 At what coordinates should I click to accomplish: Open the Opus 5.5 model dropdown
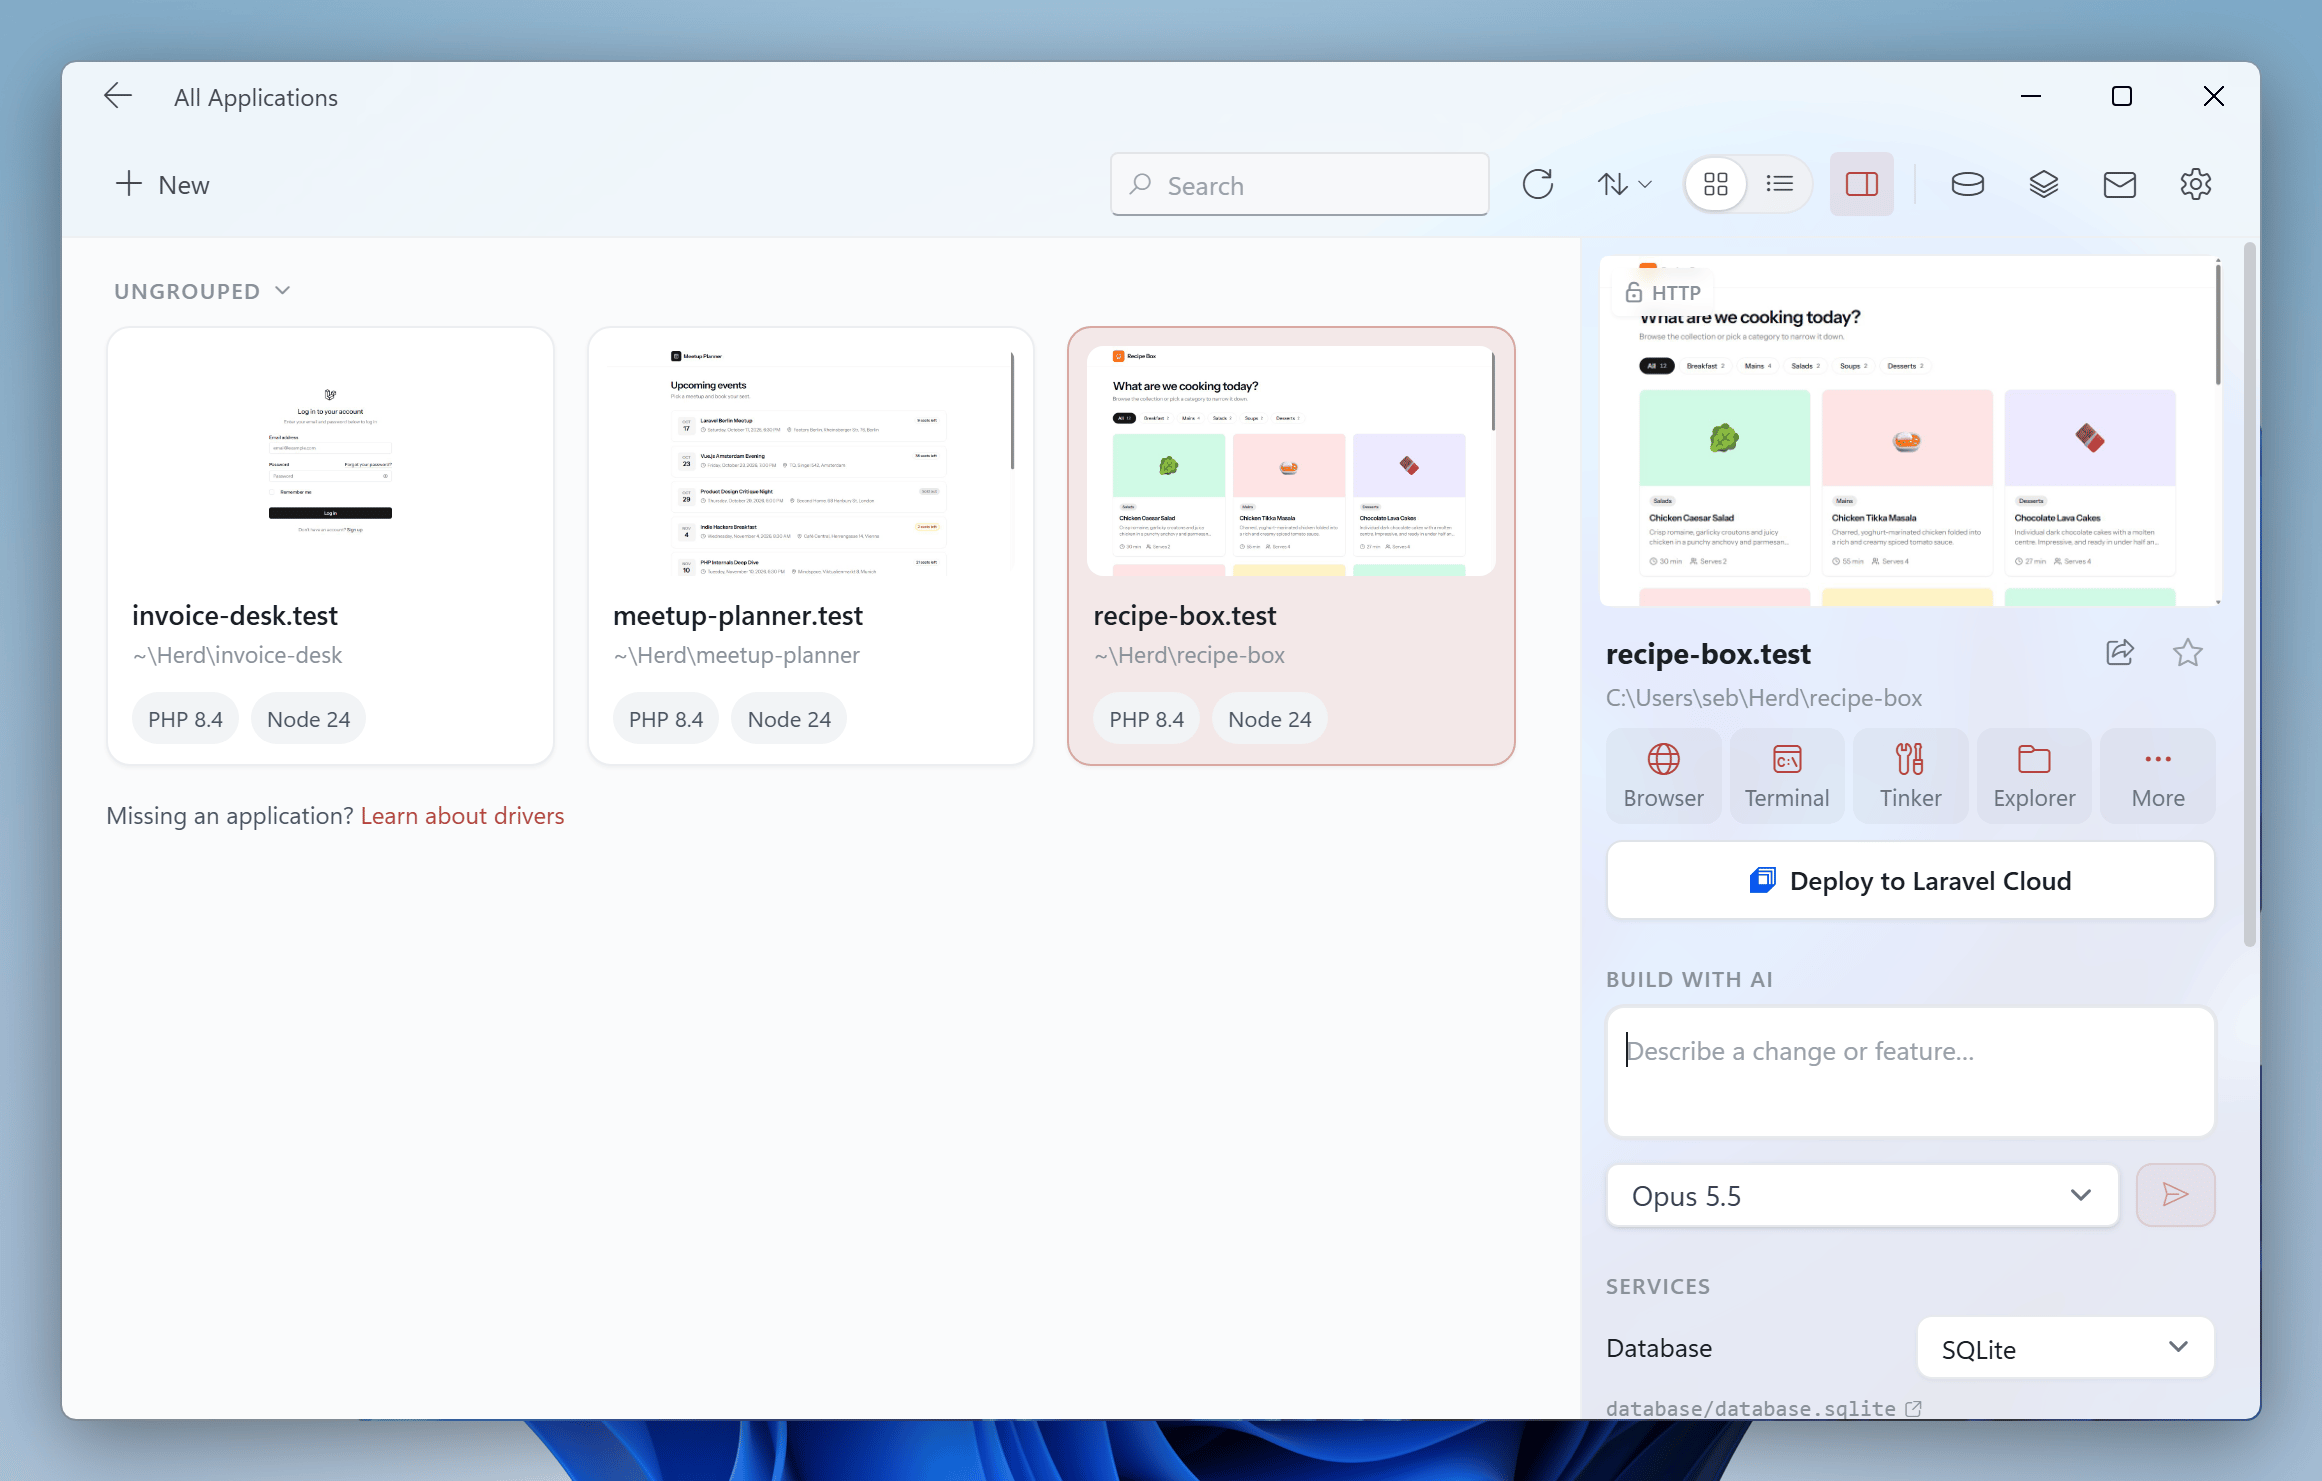[1862, 1195]
